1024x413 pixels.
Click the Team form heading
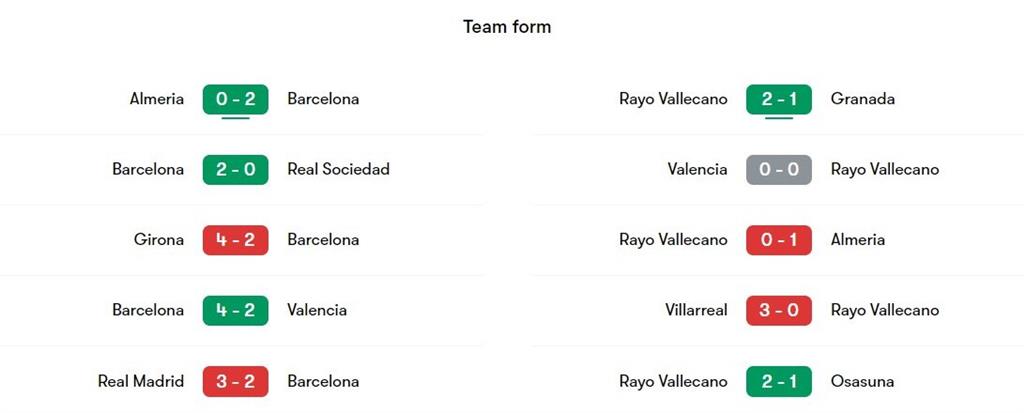click(507, 27)
